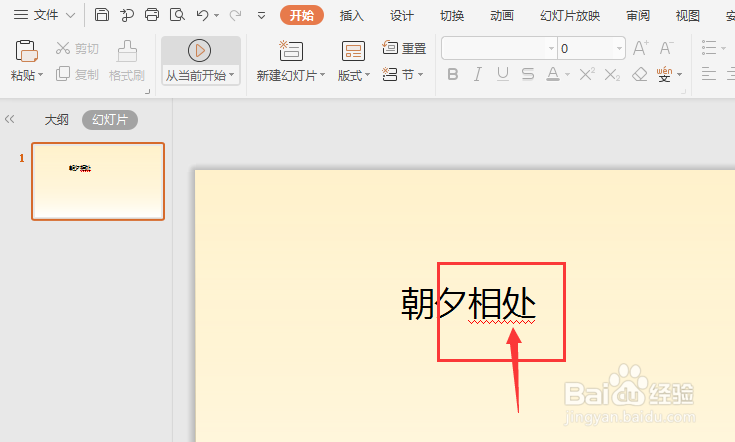Switch to the 大纲 outline tab

[56, 120]
